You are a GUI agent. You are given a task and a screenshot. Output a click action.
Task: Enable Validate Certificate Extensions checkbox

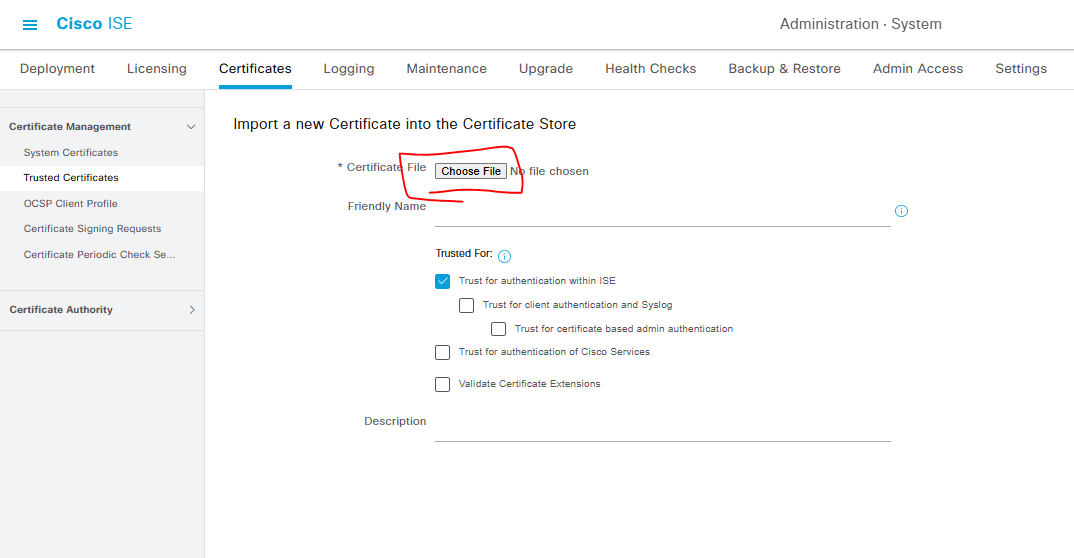(442, 384)
